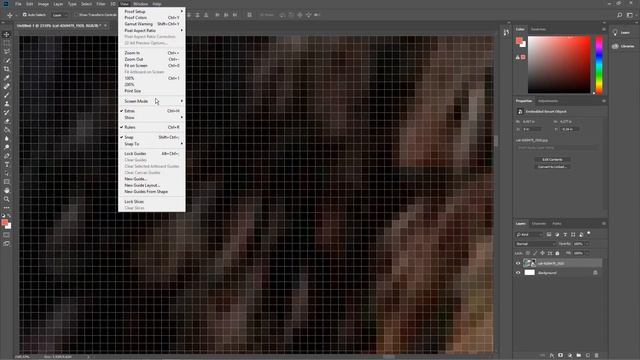Switch to the Adjustments tab
The height and width of the screenshot is (360, 640).
coord(548,101)
